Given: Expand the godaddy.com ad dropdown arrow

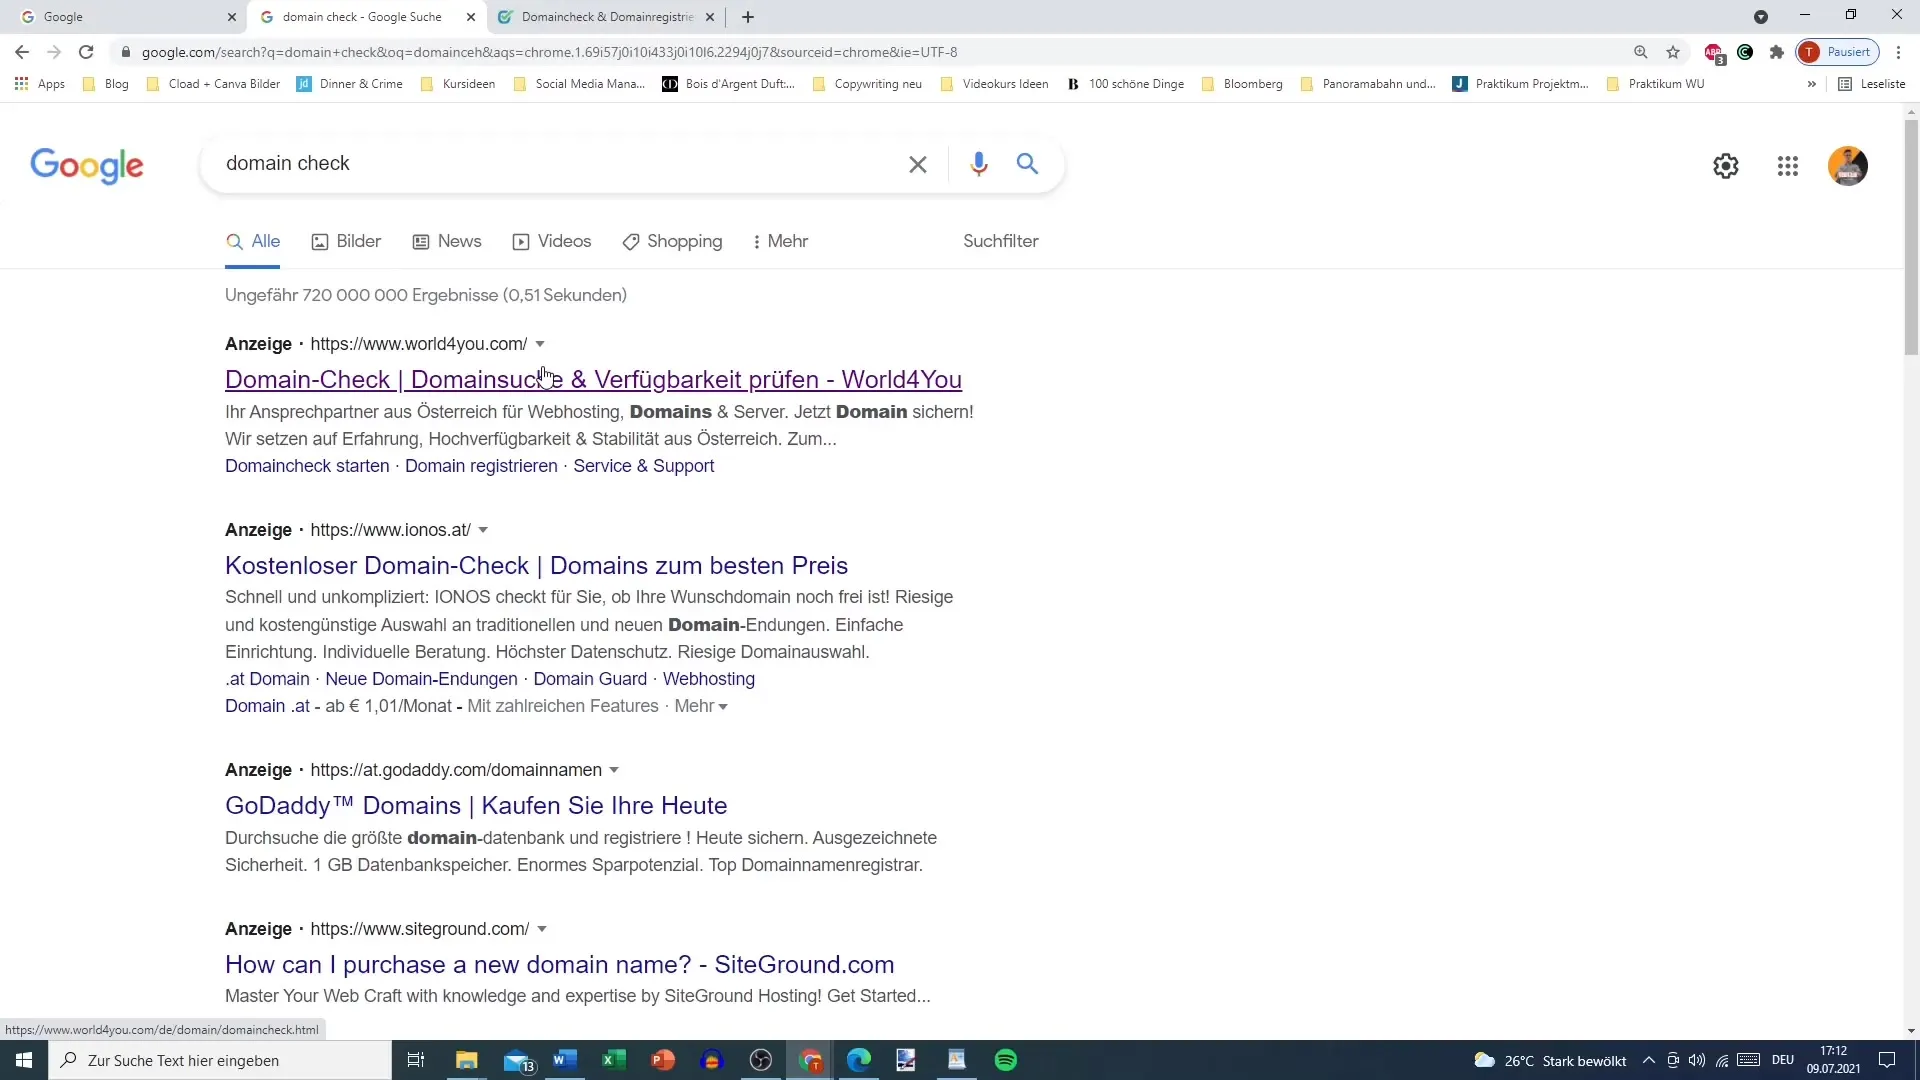Looking at the screenshot, I should click(614, 770).
